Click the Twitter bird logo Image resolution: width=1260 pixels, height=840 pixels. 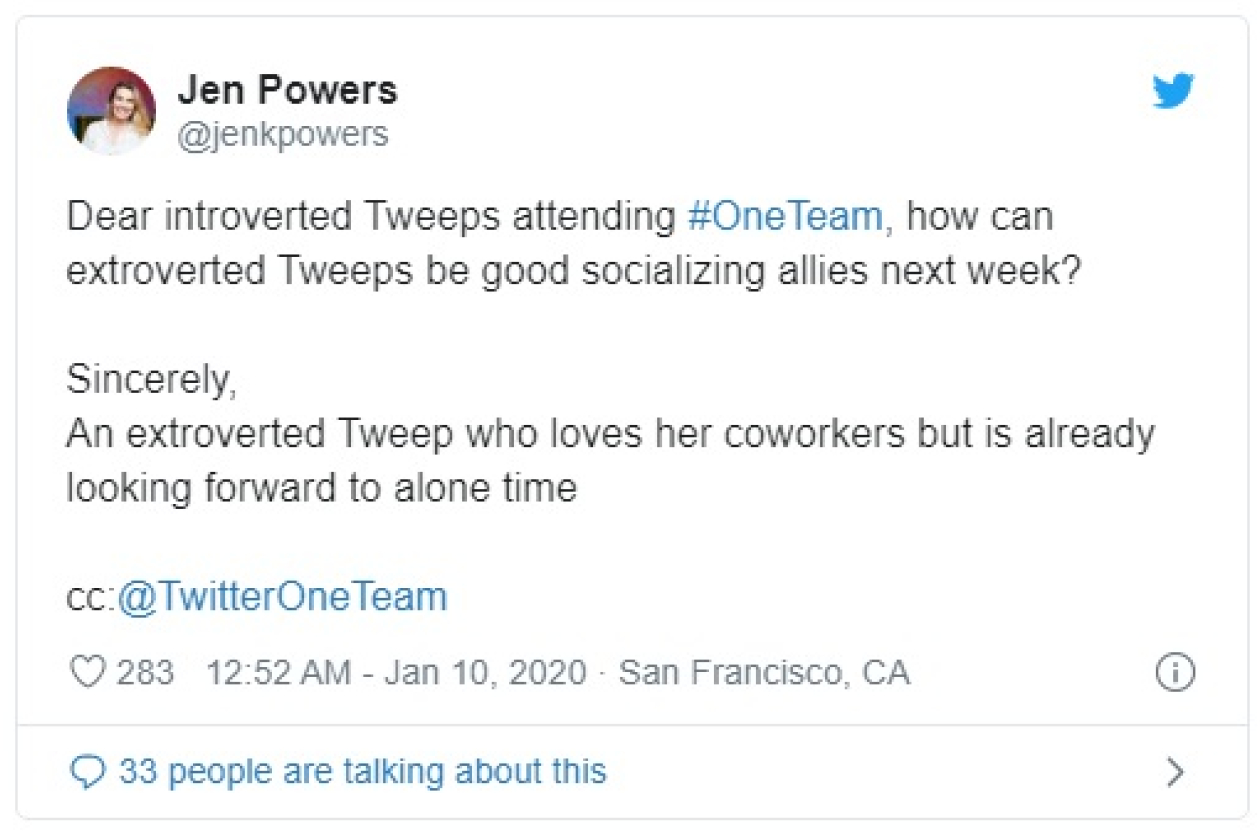point(1173,92)
